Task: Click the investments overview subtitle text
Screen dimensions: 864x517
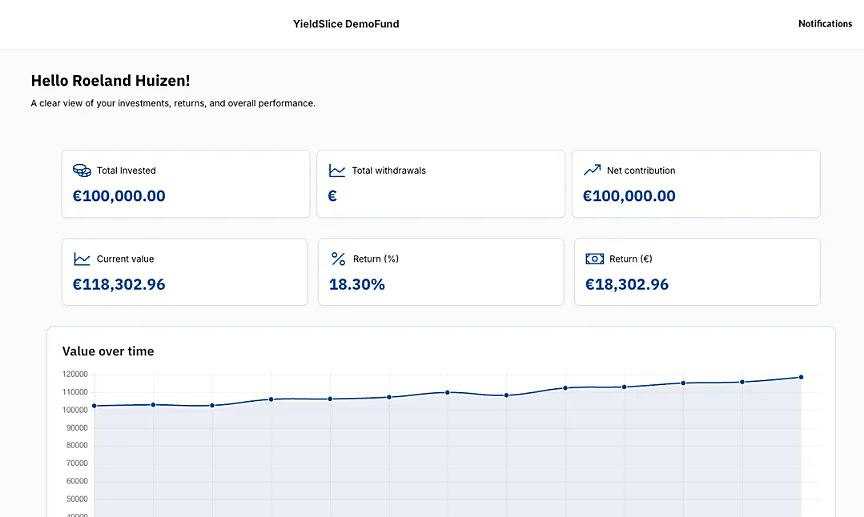Action: click(x=173, y=103)
